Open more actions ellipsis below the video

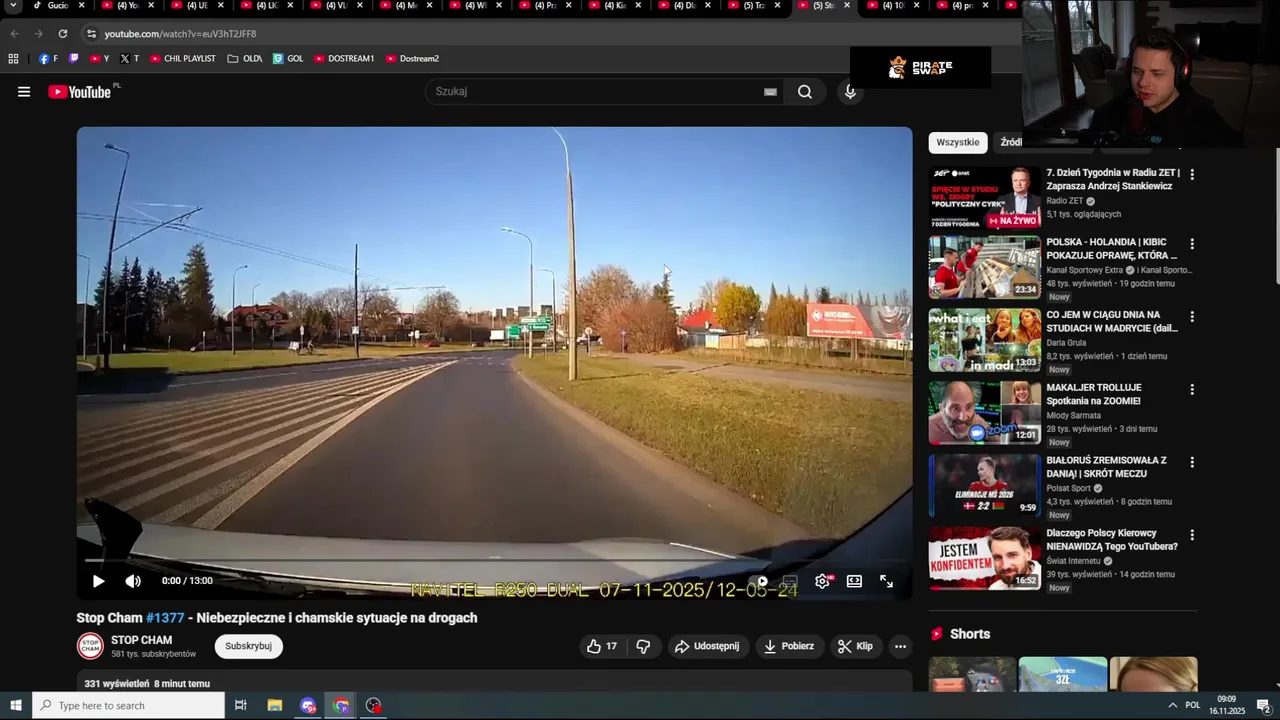point(900,646)
